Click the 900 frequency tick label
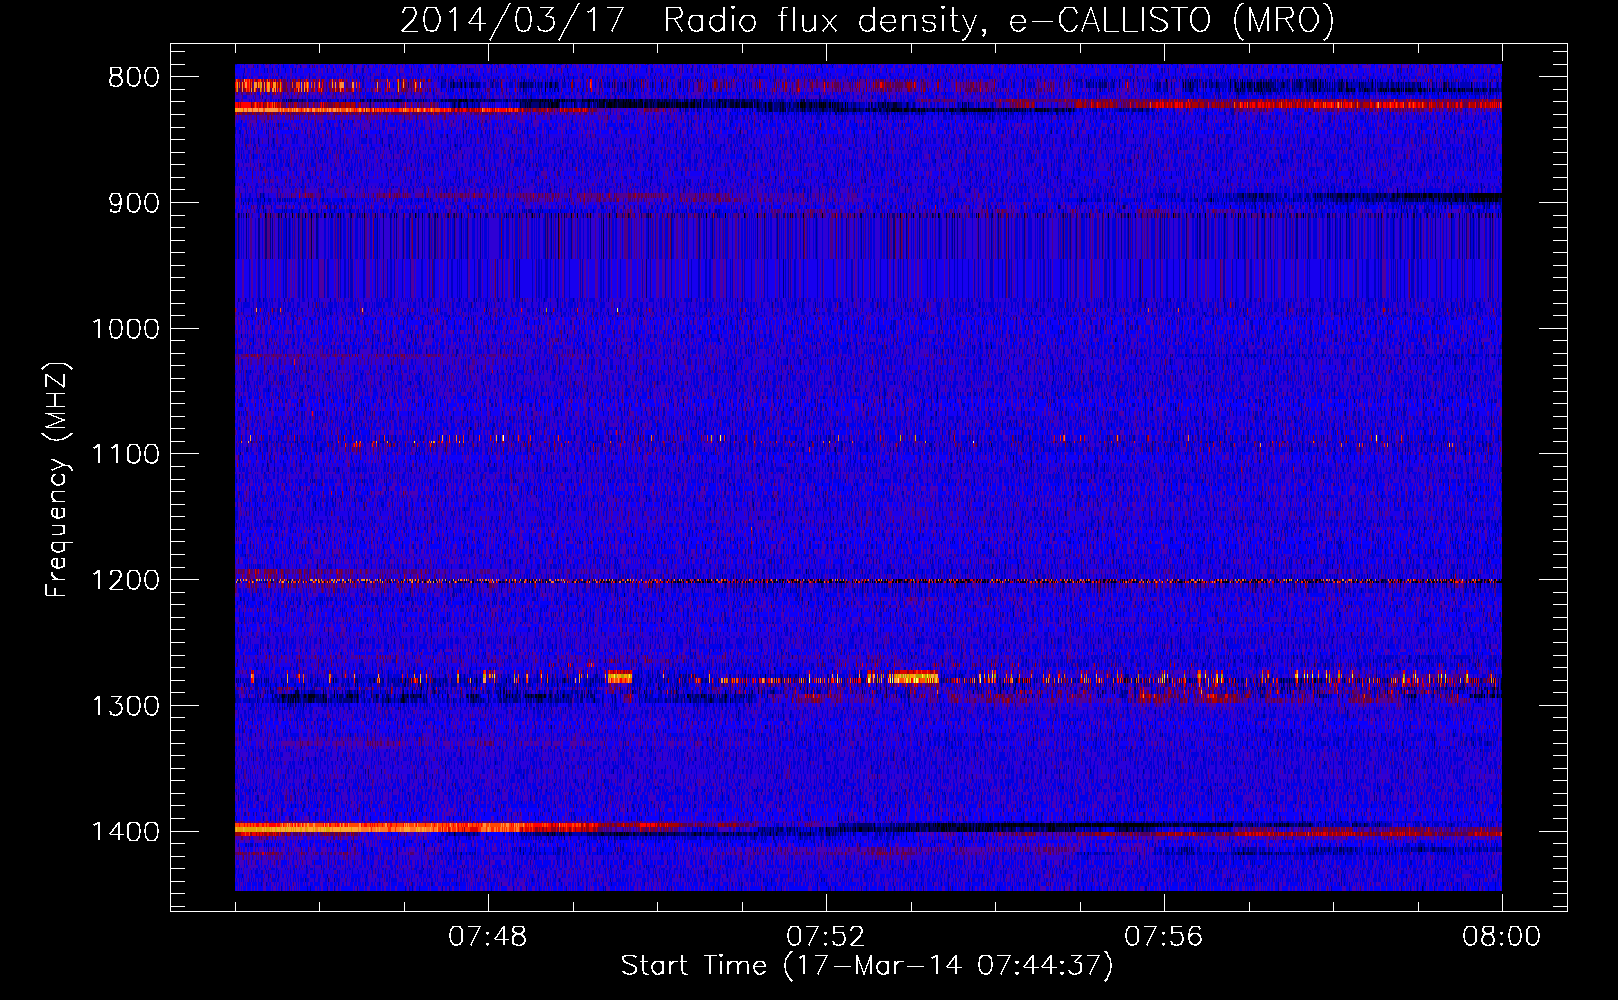 click(133, 203)
